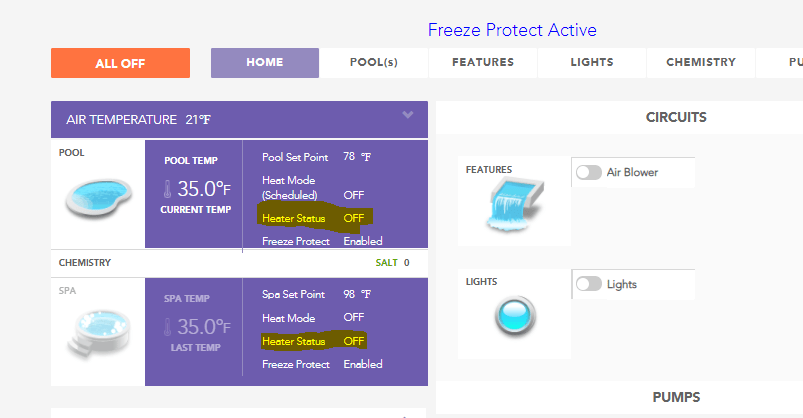Click the pool Heat Mode OFF value
Screen dimensions: 803x418
point(354,195)
